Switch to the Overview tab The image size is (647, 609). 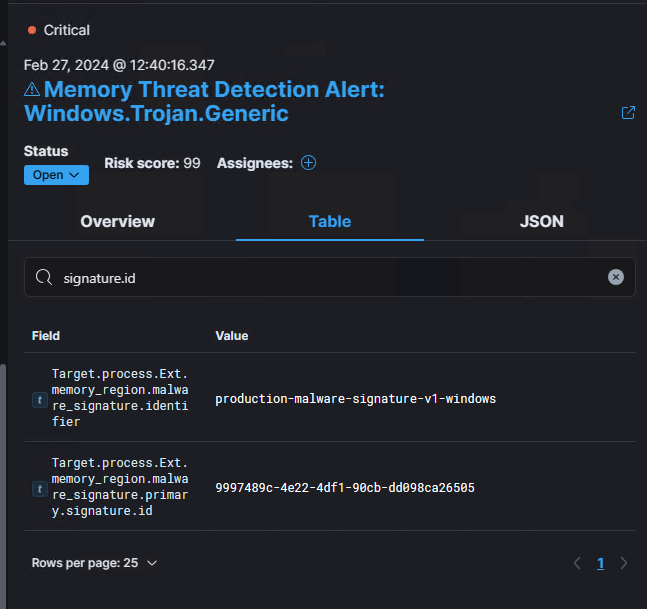(x=117, y=221)
